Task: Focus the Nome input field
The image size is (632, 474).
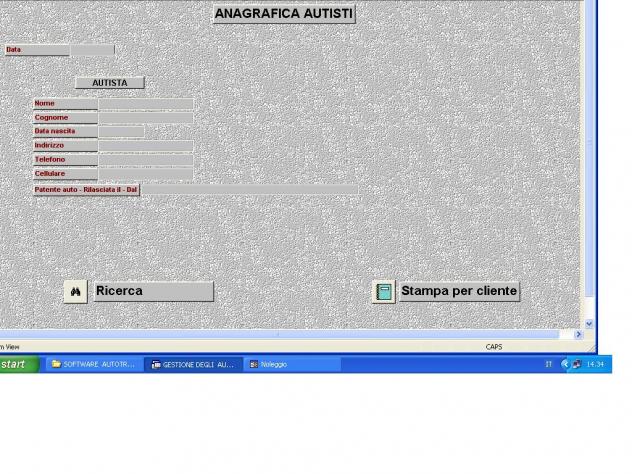Action: click(x=146, y=104)
